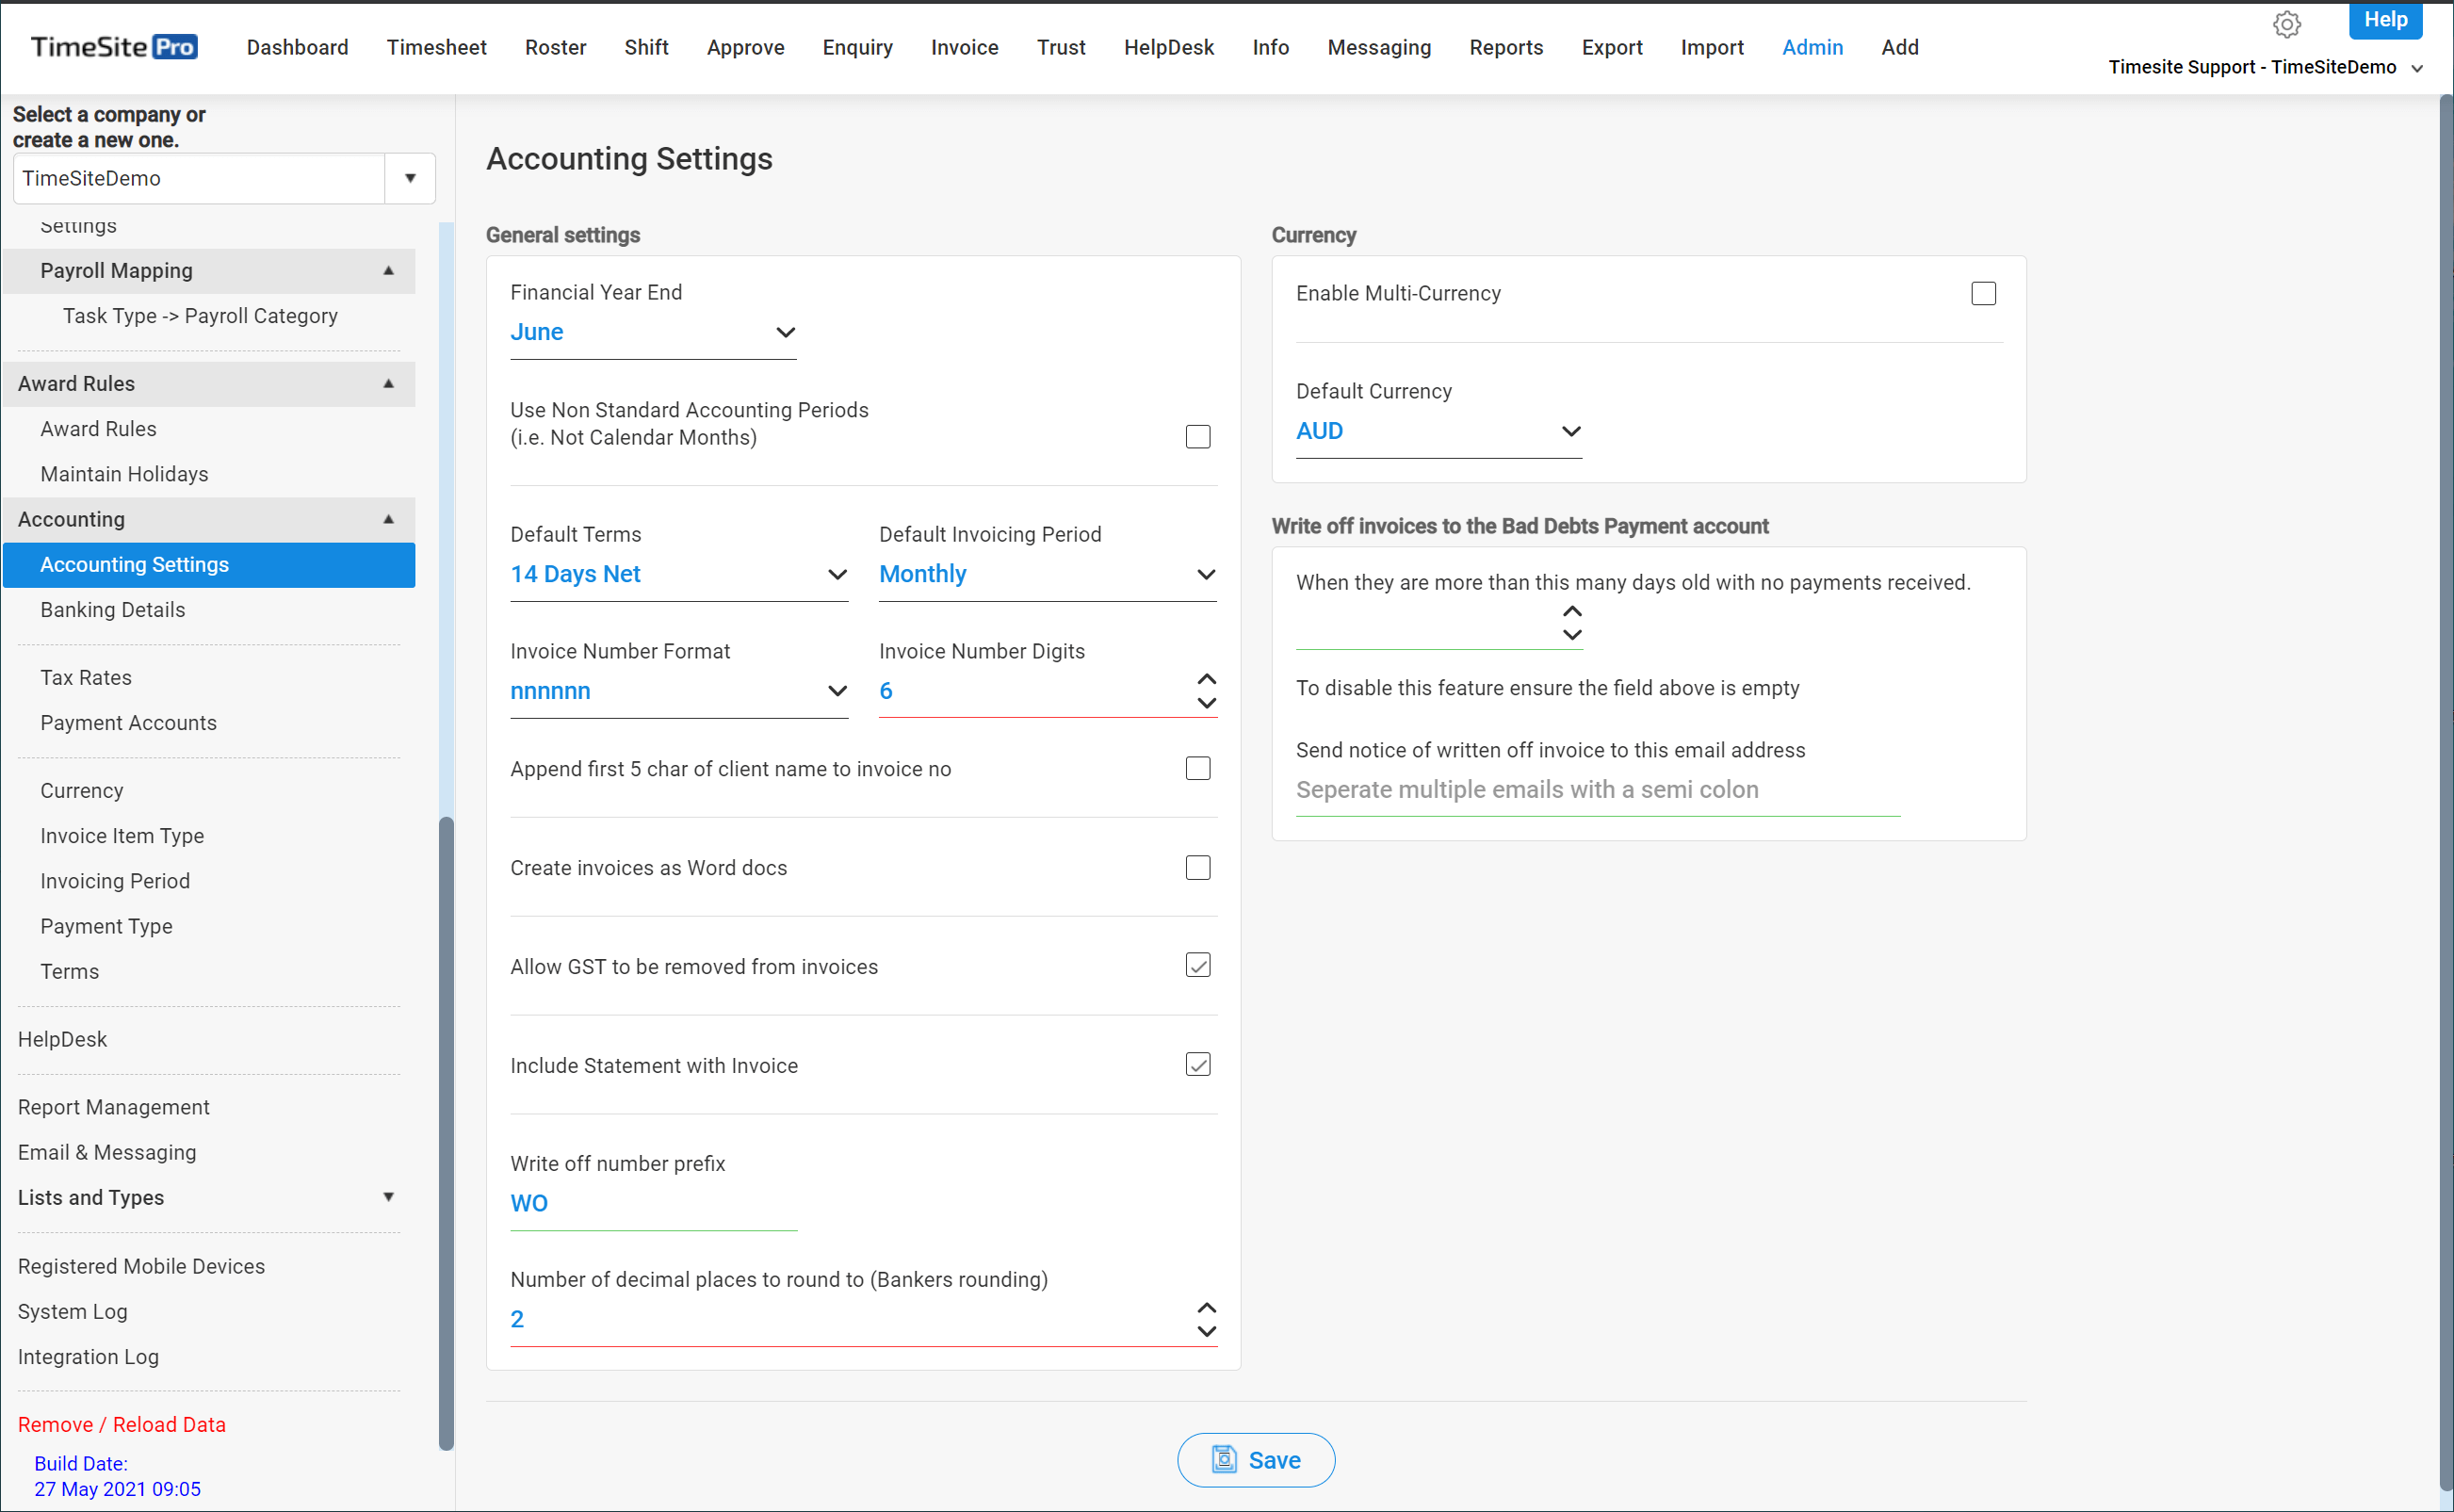The height and width of the screenshot is (1512, 2454).
Task: Decrease Invoice Number Digits with down arrow
Action: pos(1207,703)
